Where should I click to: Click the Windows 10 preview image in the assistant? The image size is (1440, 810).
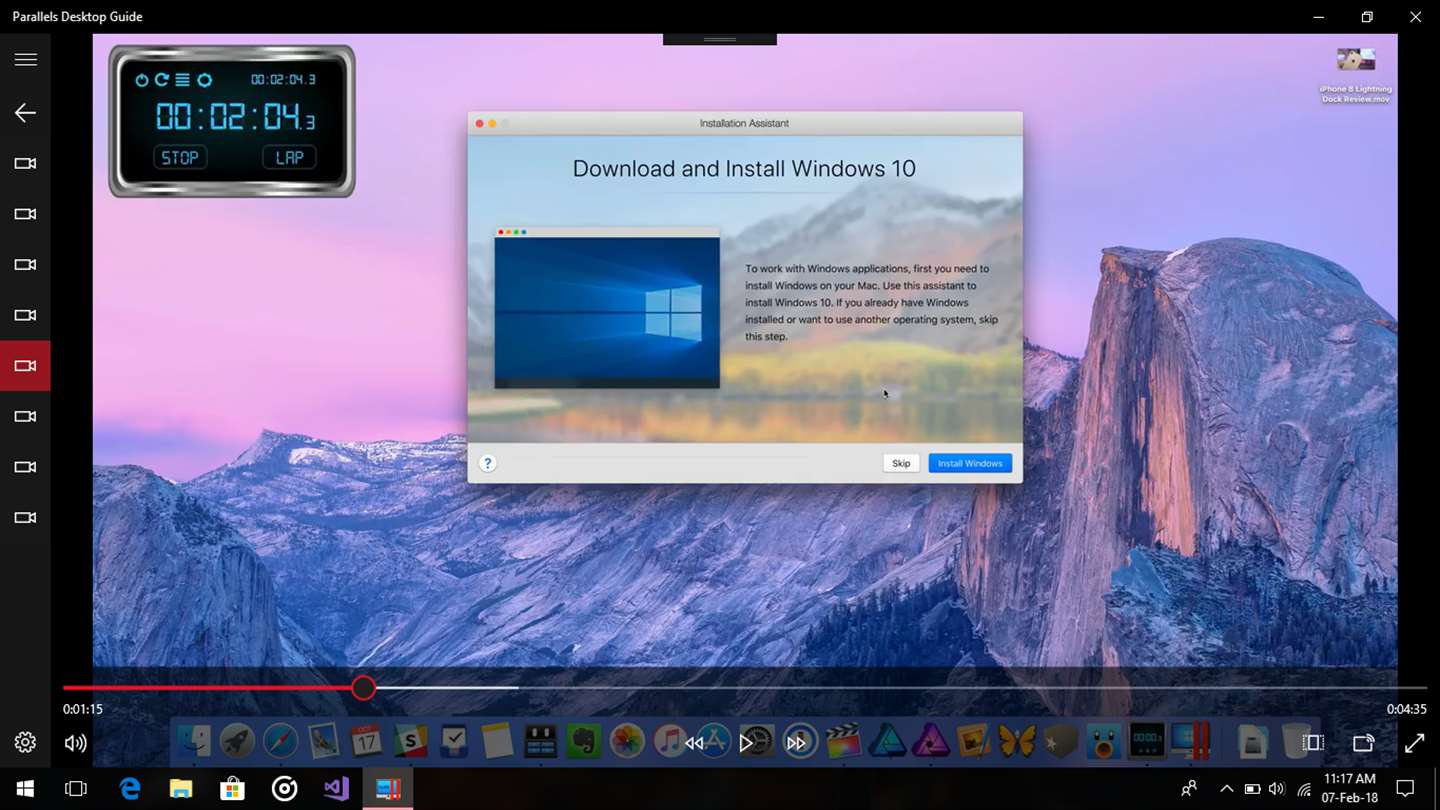point(607,308)
